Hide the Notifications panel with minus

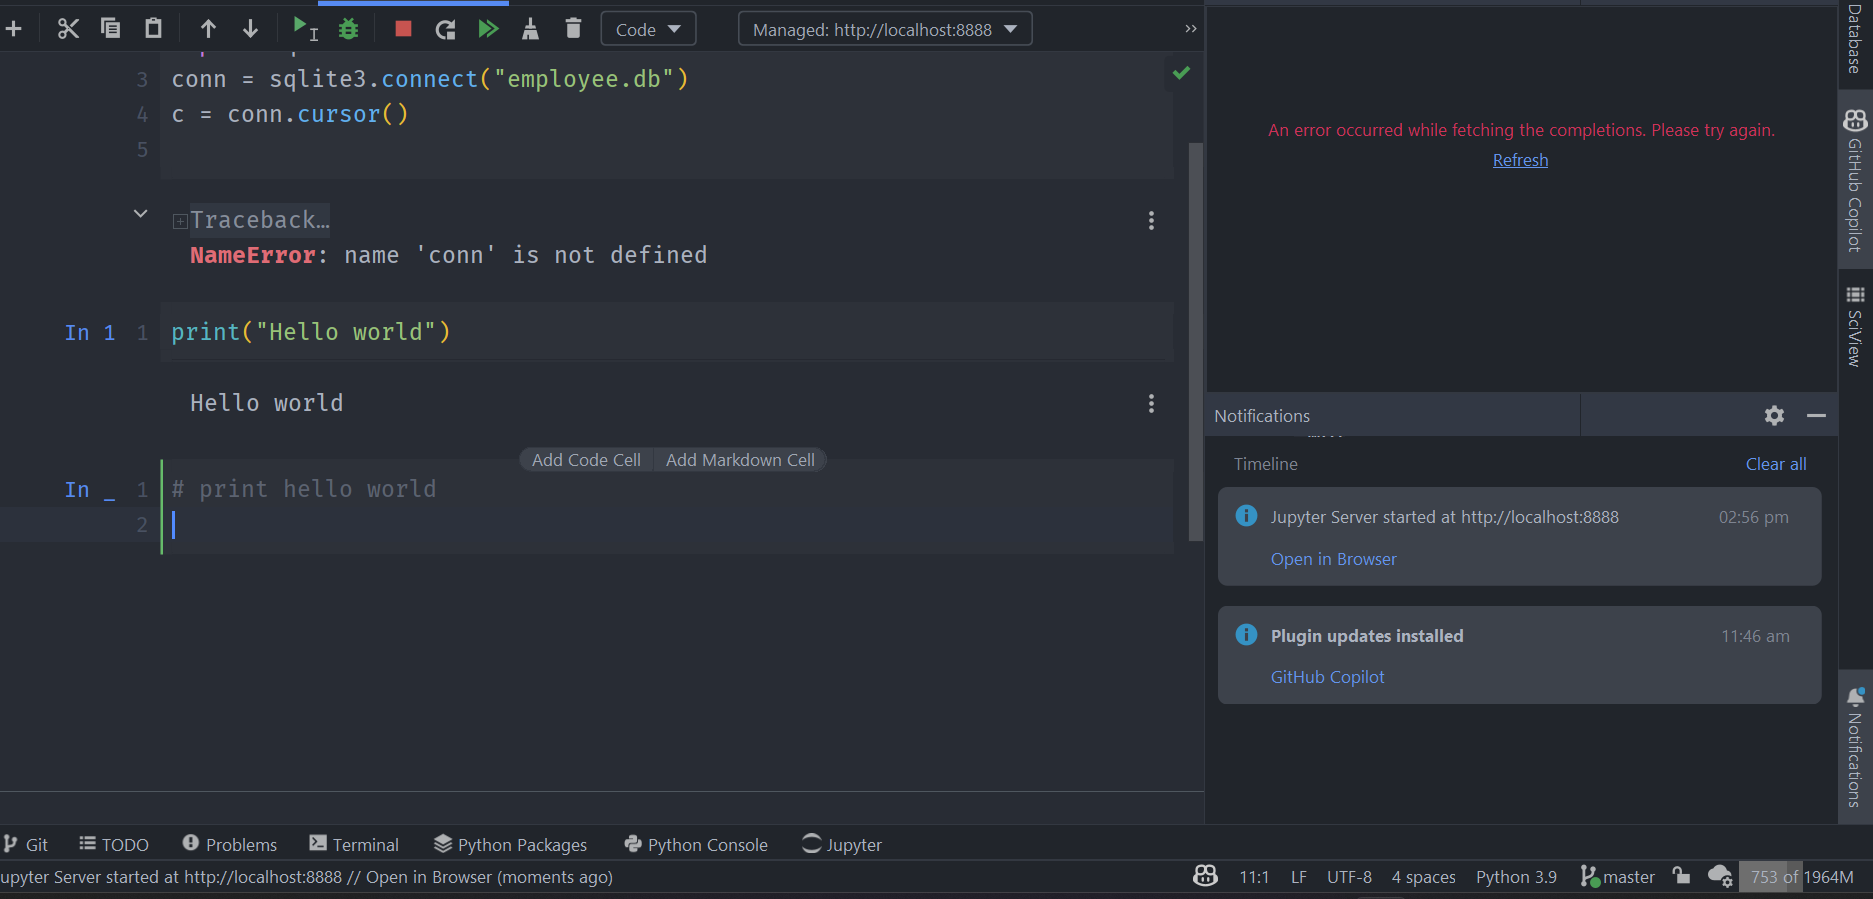pos(1816,415)
